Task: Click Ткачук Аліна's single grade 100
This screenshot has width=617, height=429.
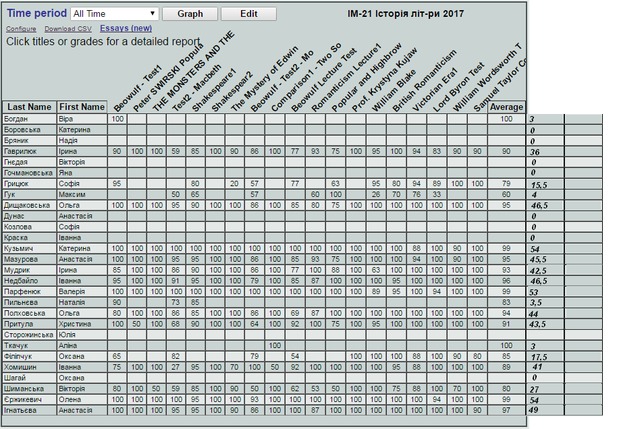Action: (x=275, y=346)
